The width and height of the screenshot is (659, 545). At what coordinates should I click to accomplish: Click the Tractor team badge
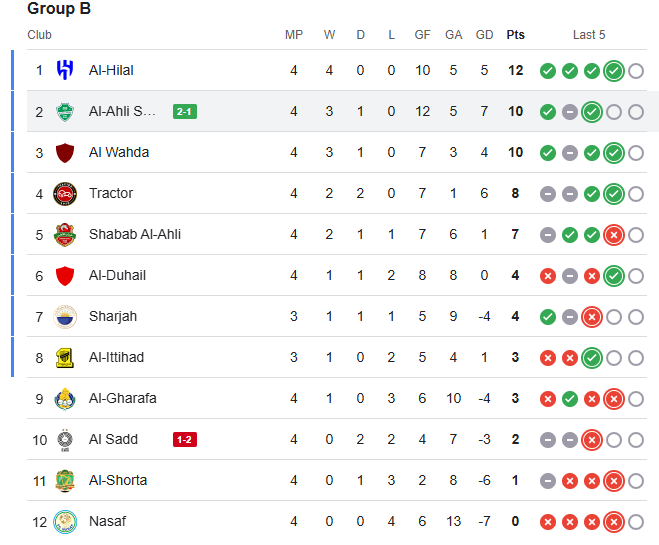click(x=65, y=194)
